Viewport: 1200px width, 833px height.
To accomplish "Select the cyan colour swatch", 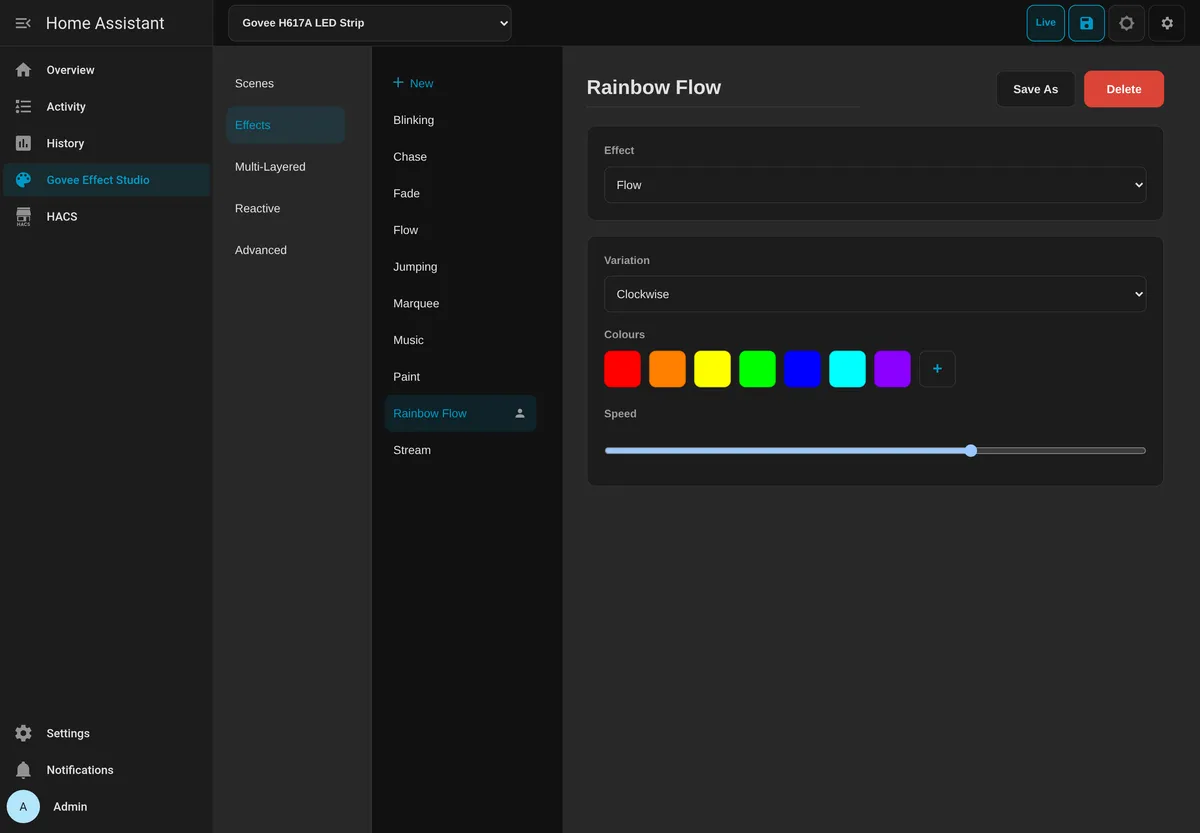I will [x=847, y=369].
